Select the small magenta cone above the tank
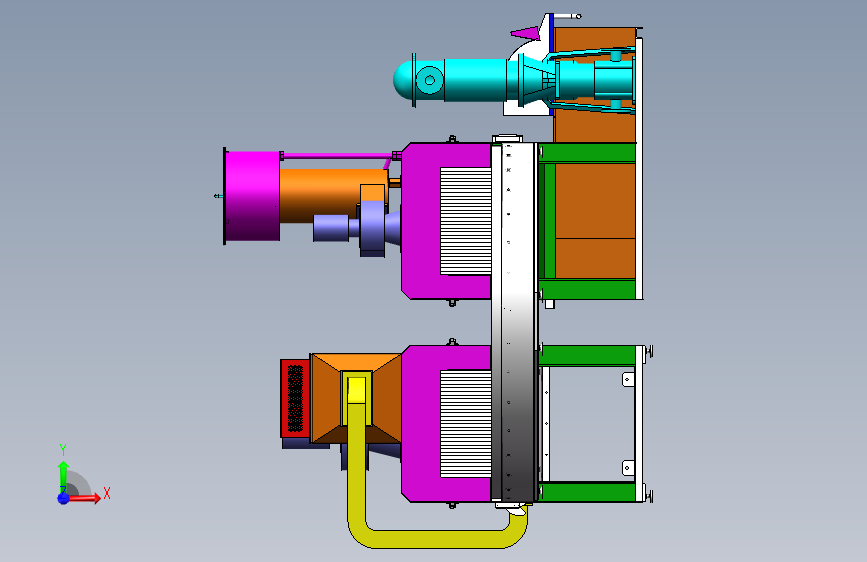Viewport: 867px width, 562px height. 525,33
